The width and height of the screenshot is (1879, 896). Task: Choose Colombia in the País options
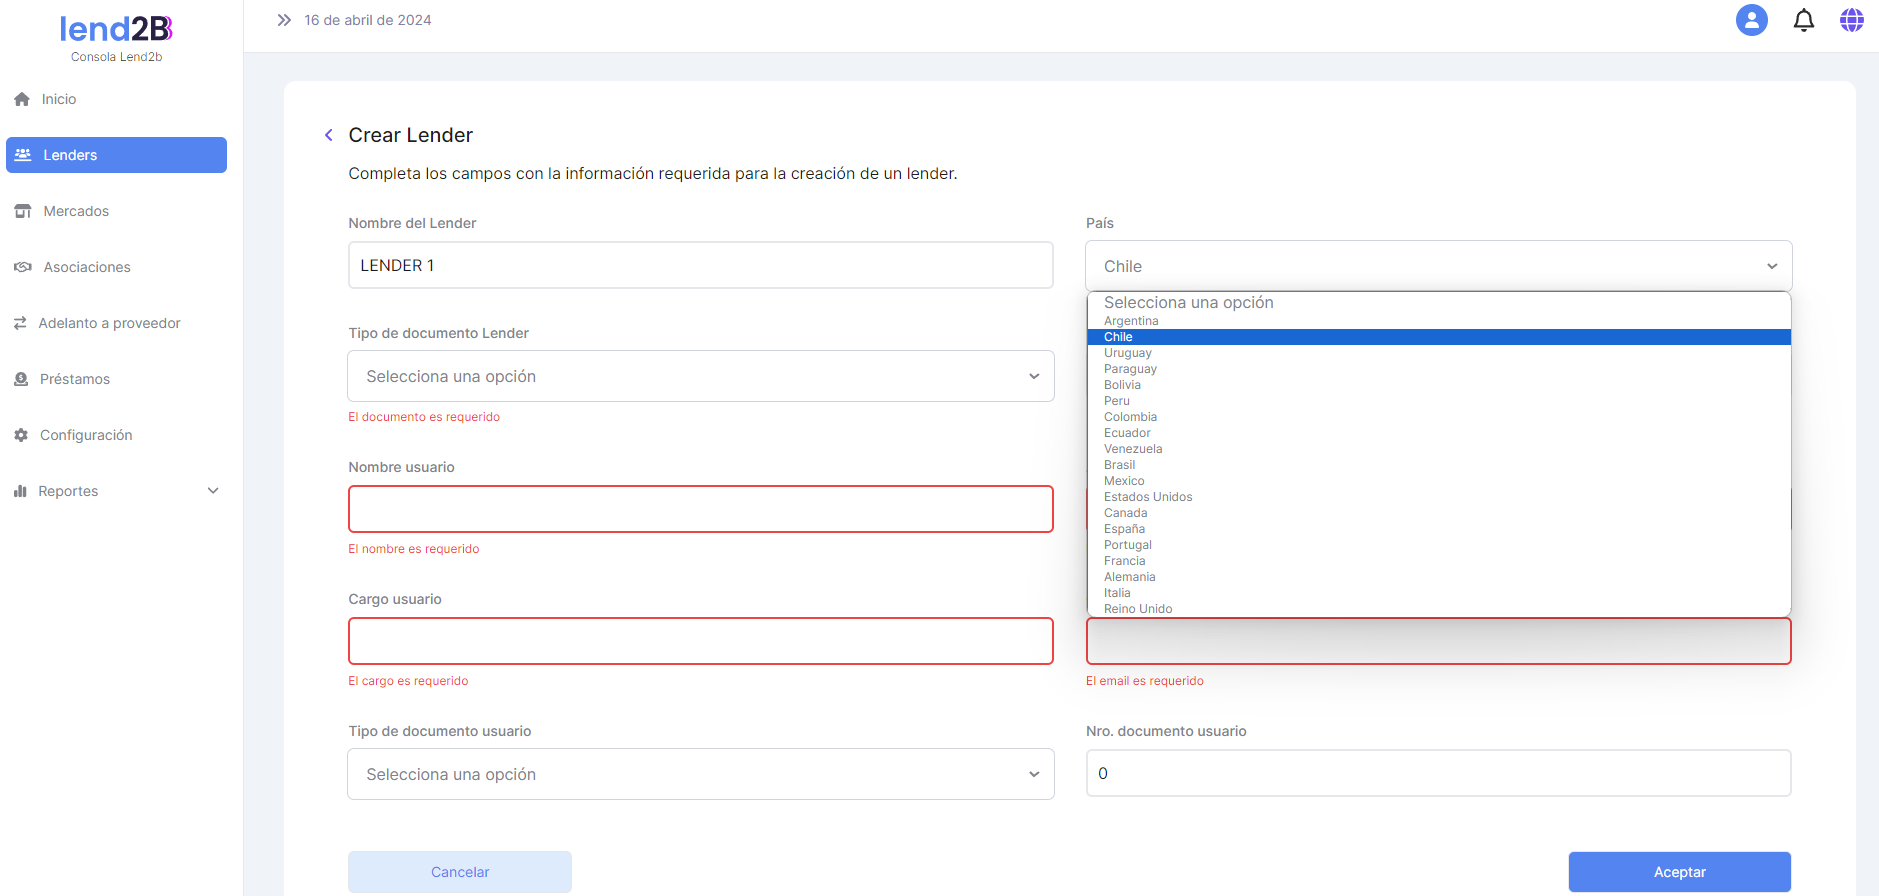tap(1130, 417)
